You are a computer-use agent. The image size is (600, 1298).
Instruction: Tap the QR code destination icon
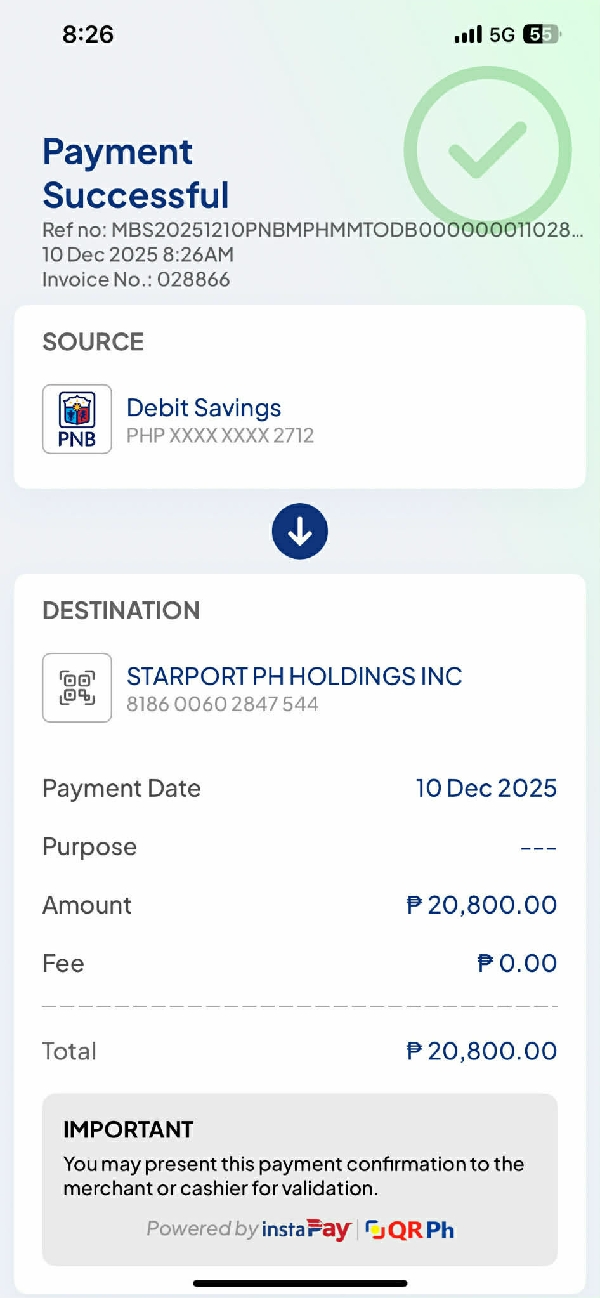[x=77, y=688]
